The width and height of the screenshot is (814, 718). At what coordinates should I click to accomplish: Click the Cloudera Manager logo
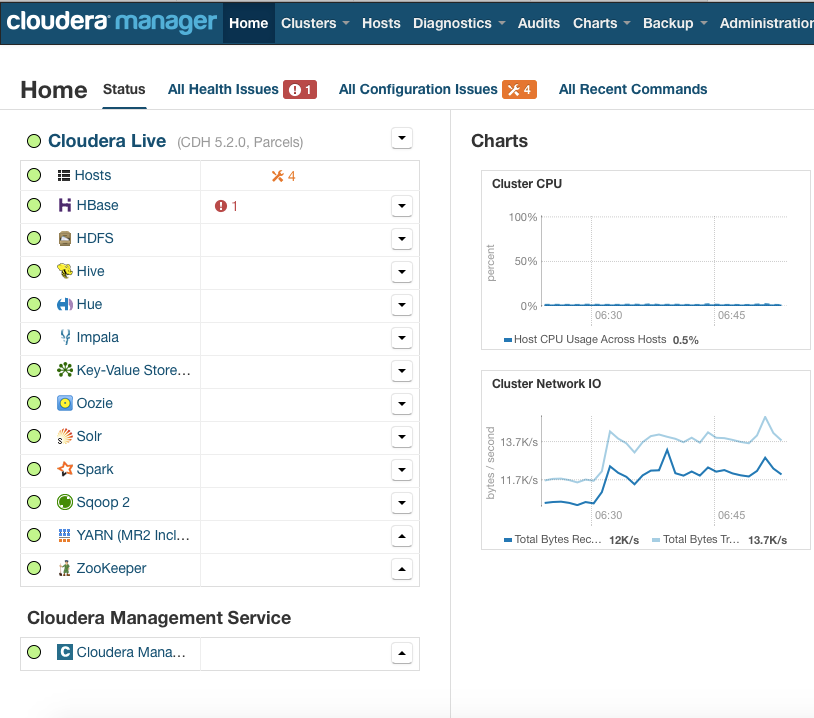111,22
